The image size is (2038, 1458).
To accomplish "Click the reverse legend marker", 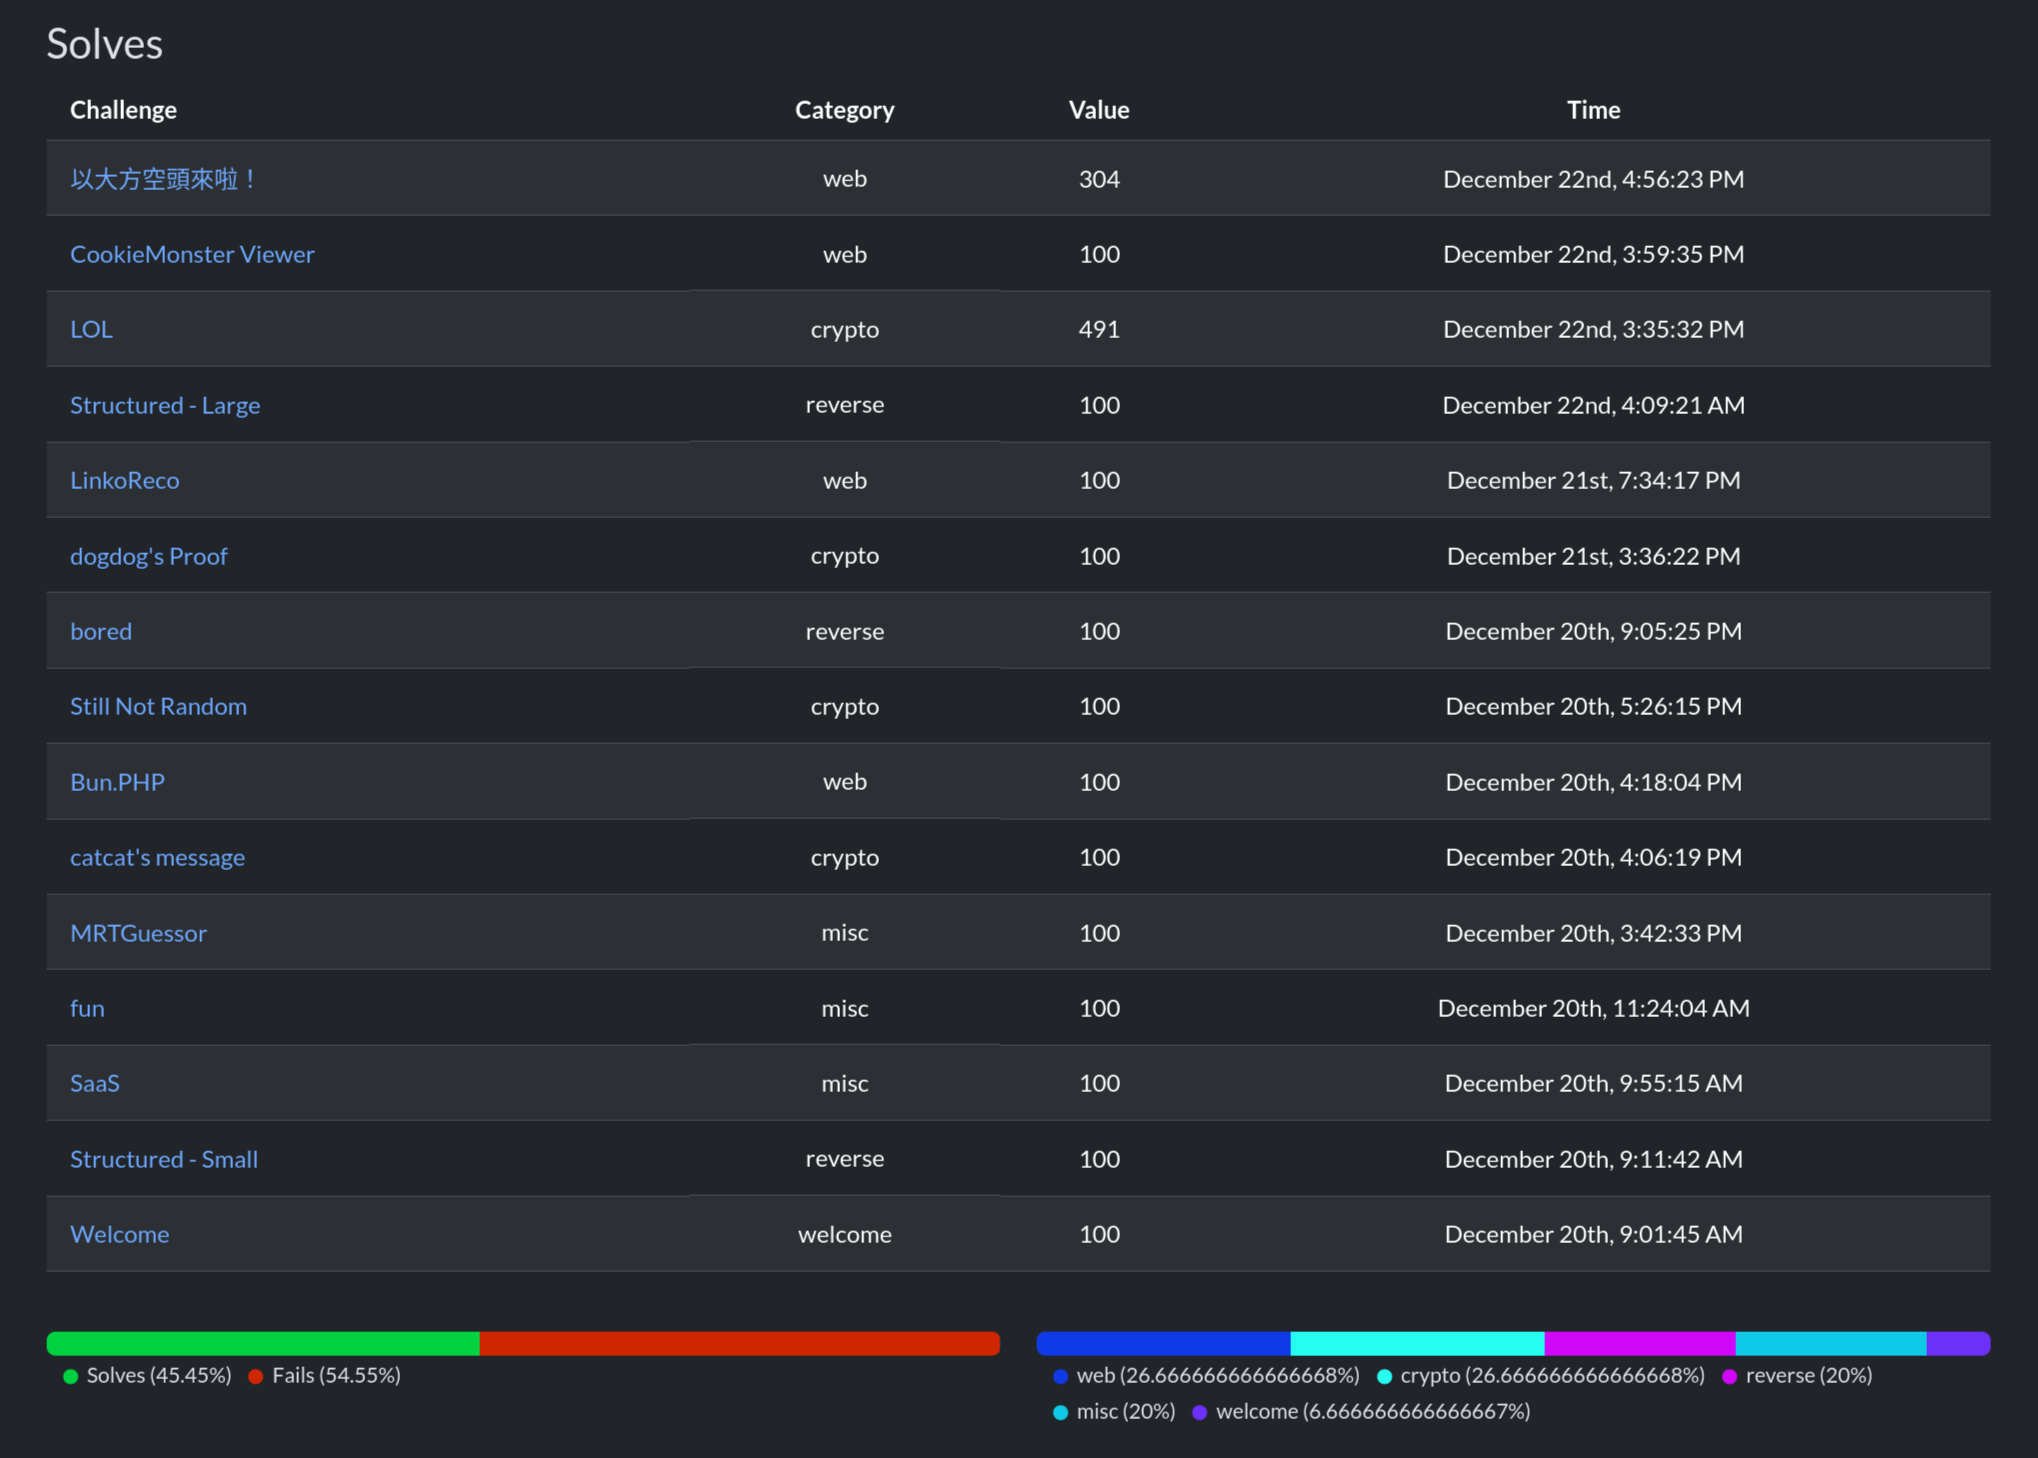I will 1730,1376.
